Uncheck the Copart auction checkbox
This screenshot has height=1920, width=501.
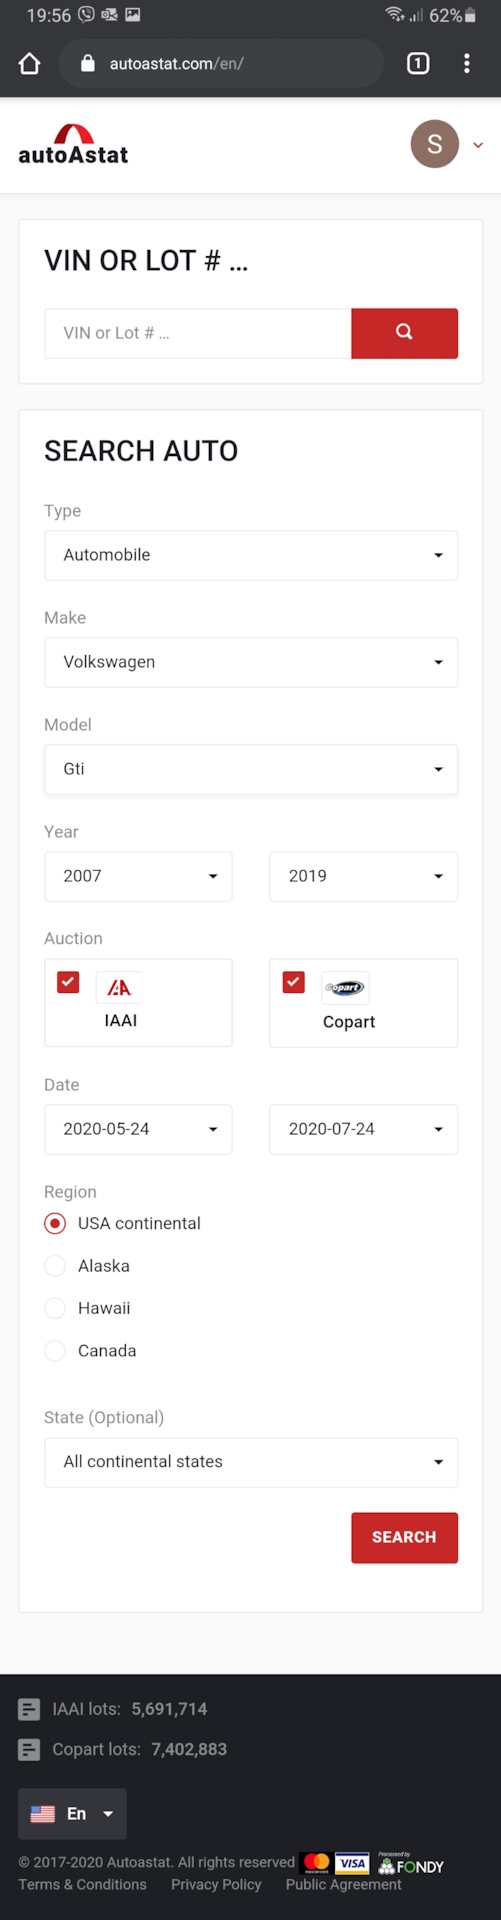point(293,982)
